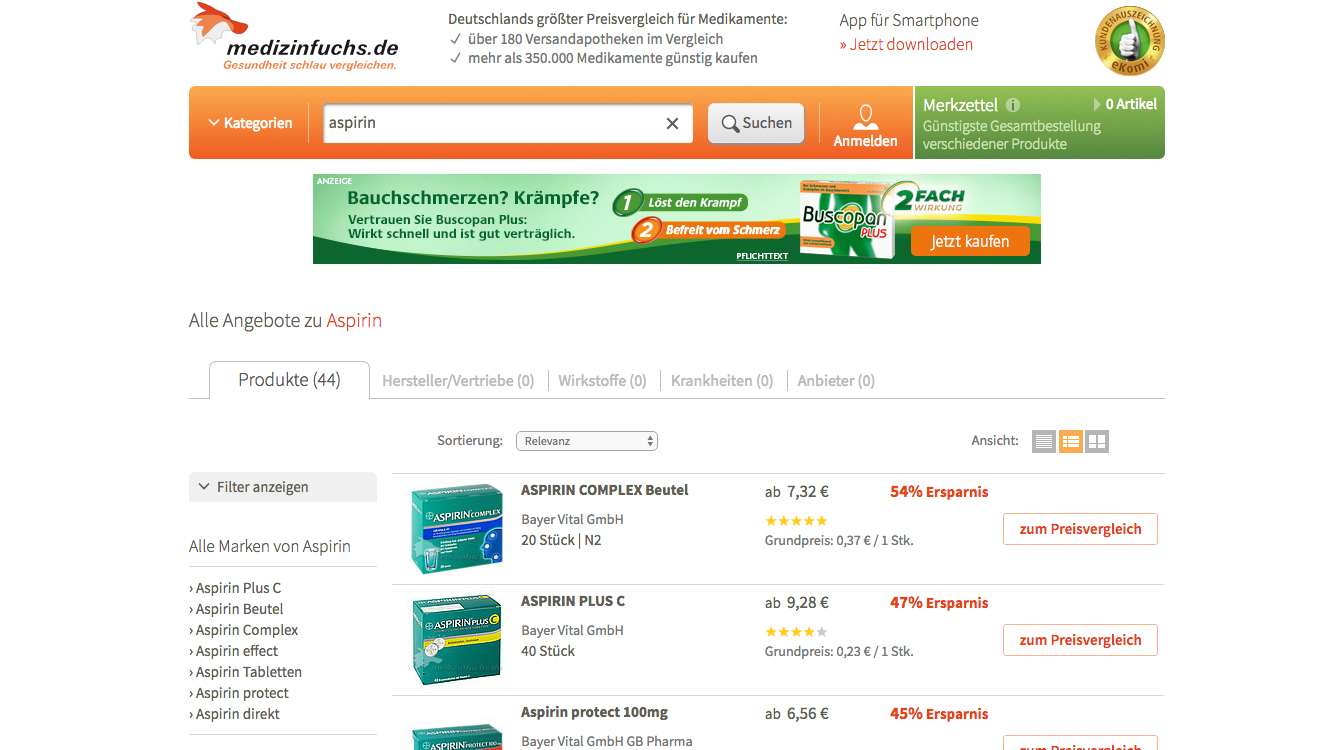
Task: Clear the search field with the X icon
Action: [x=672, y=123]
